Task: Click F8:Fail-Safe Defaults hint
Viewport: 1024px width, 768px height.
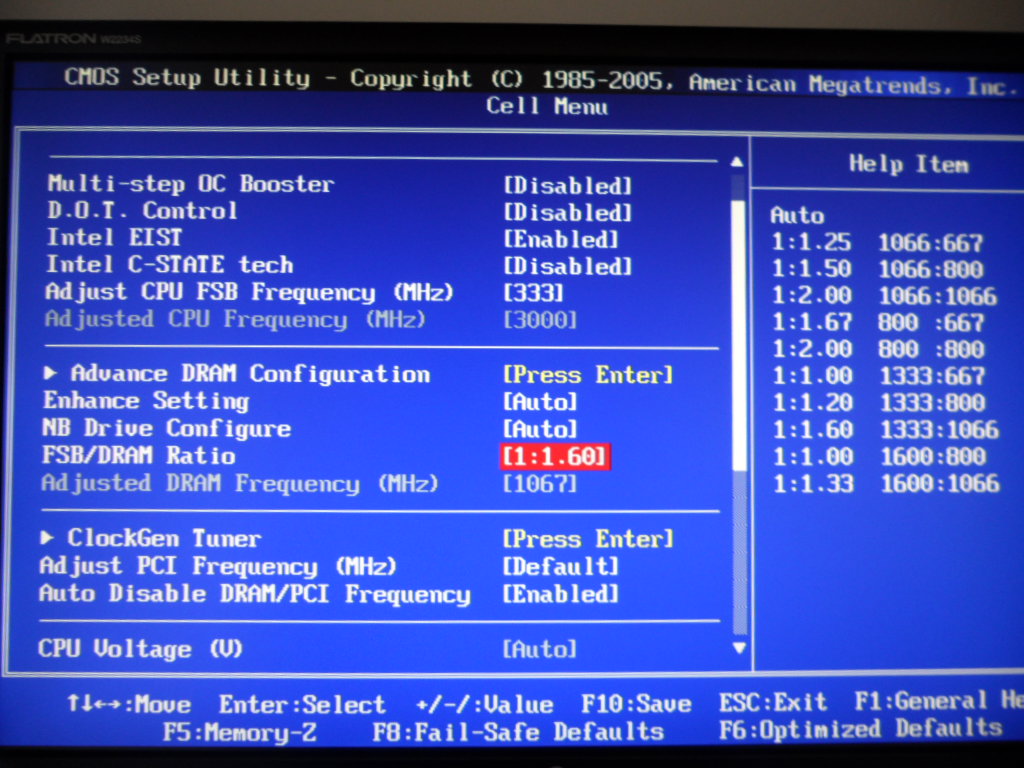Action: coord(519,731)
